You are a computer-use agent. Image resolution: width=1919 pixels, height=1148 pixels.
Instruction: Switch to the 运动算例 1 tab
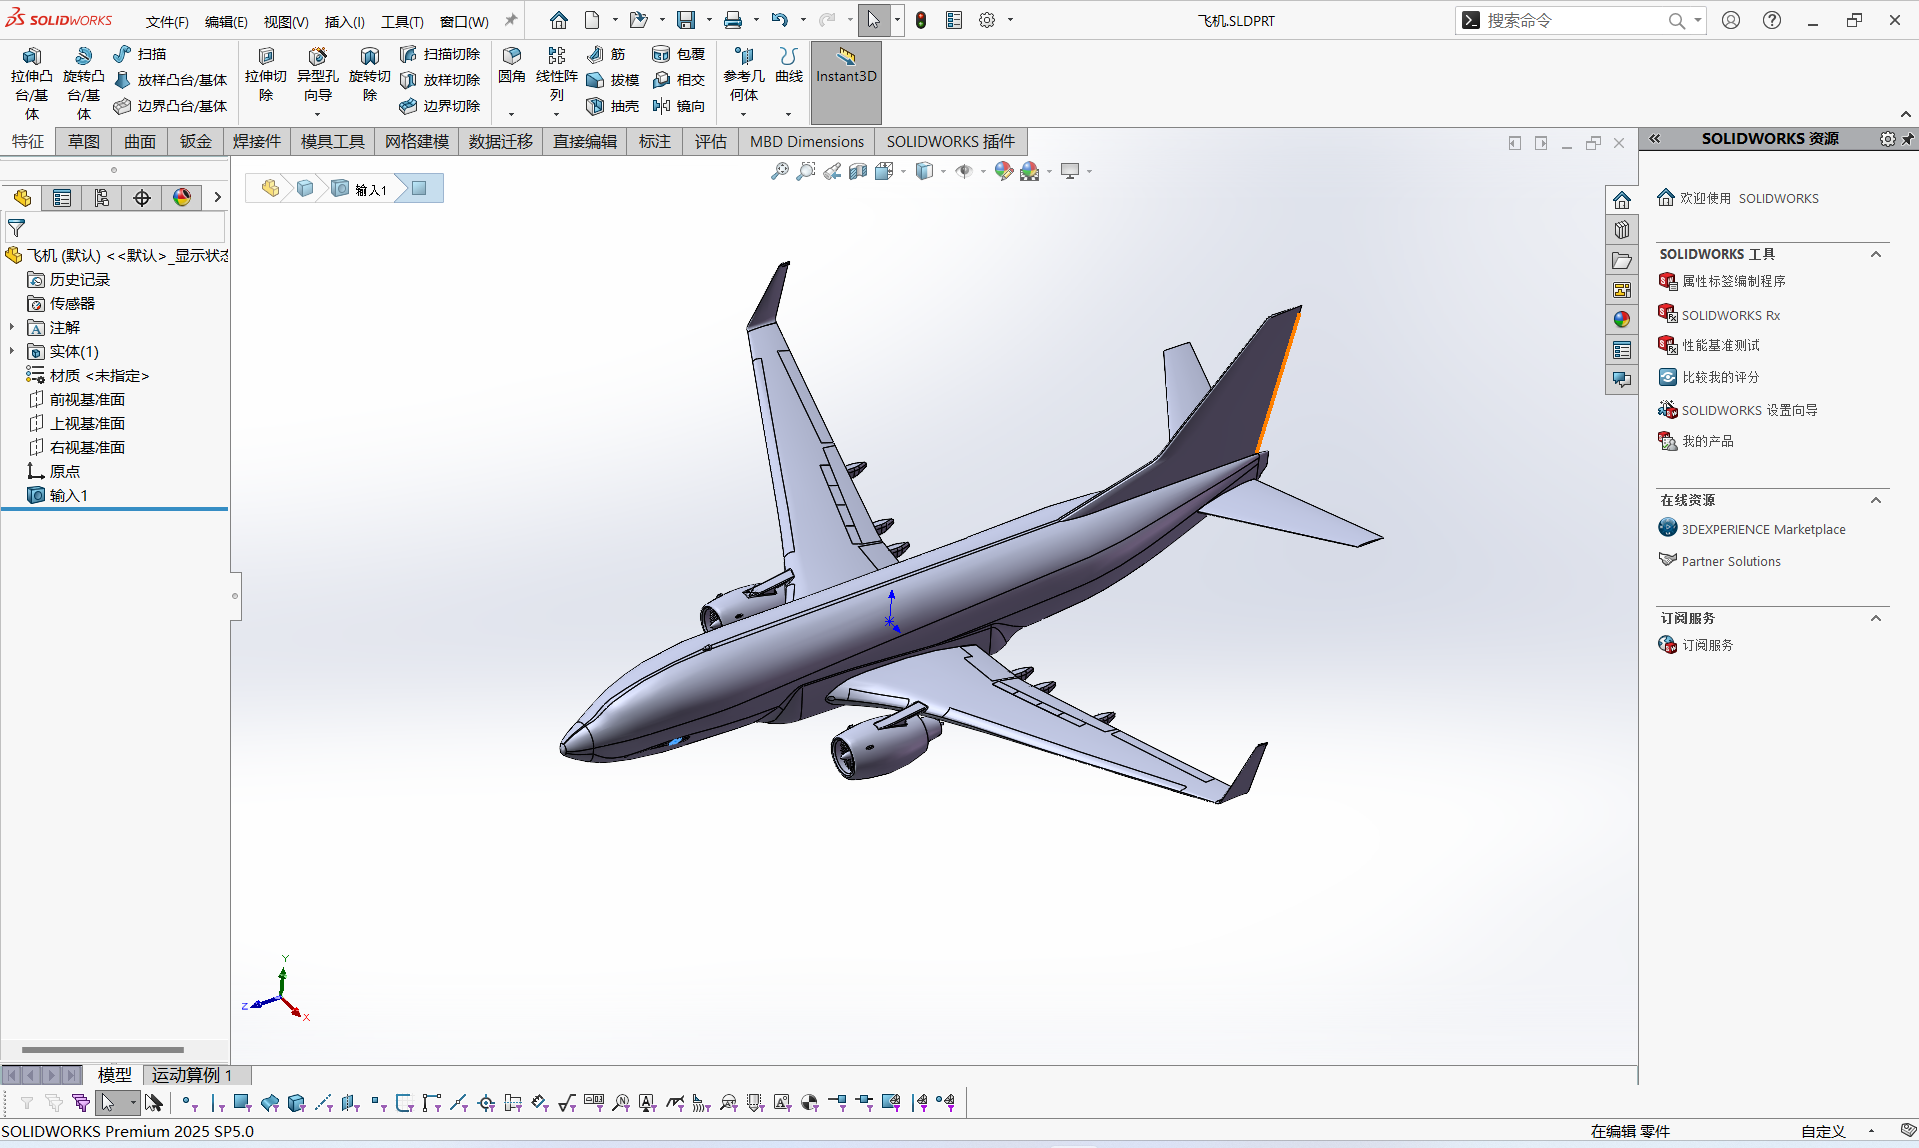coord(192,1075)
